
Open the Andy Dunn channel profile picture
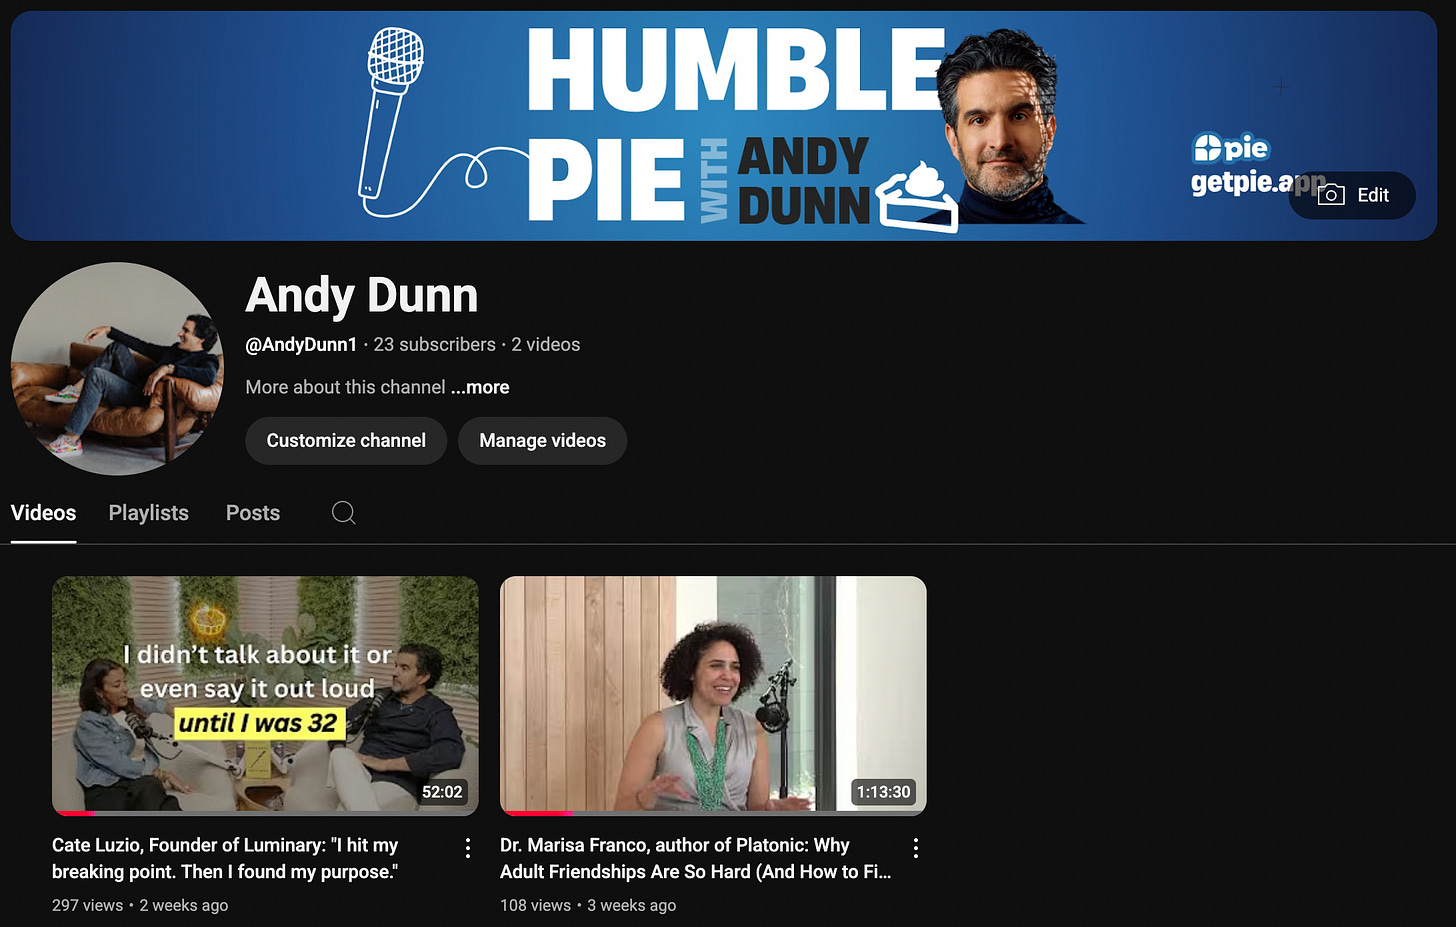pos(117,369)
